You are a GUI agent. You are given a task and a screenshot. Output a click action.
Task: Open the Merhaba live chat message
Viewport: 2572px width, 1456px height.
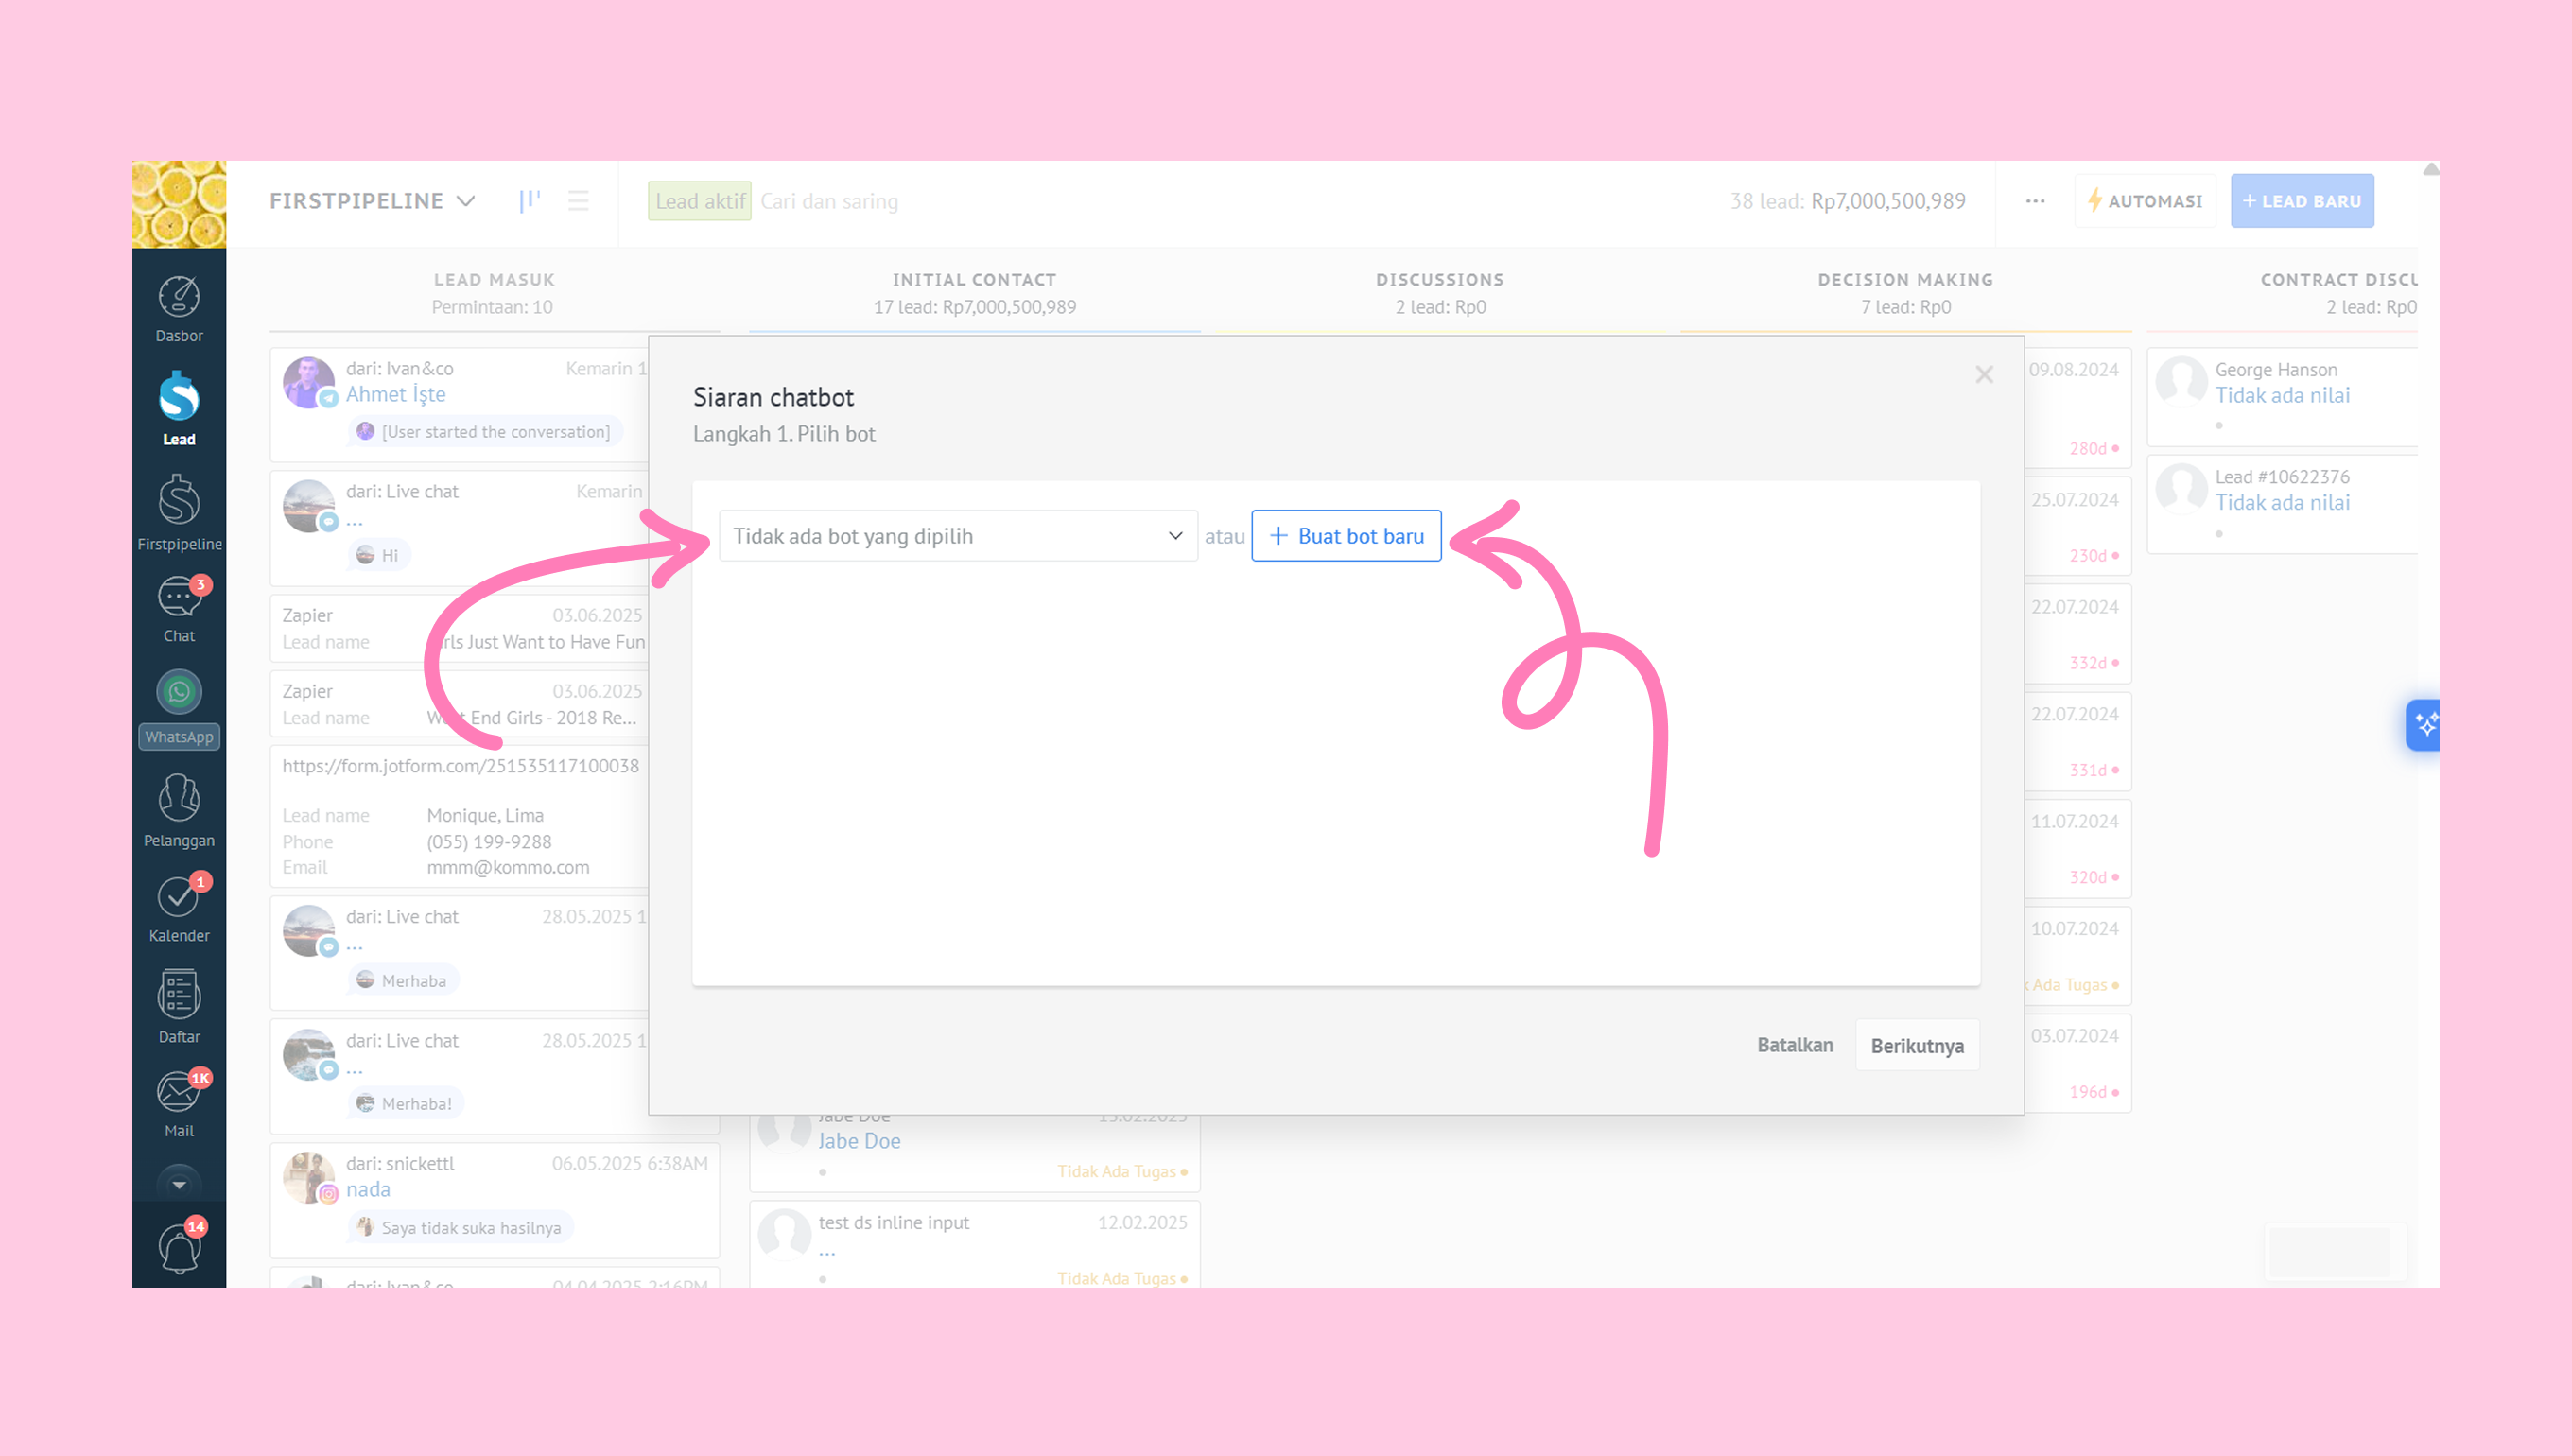point(404,981)
